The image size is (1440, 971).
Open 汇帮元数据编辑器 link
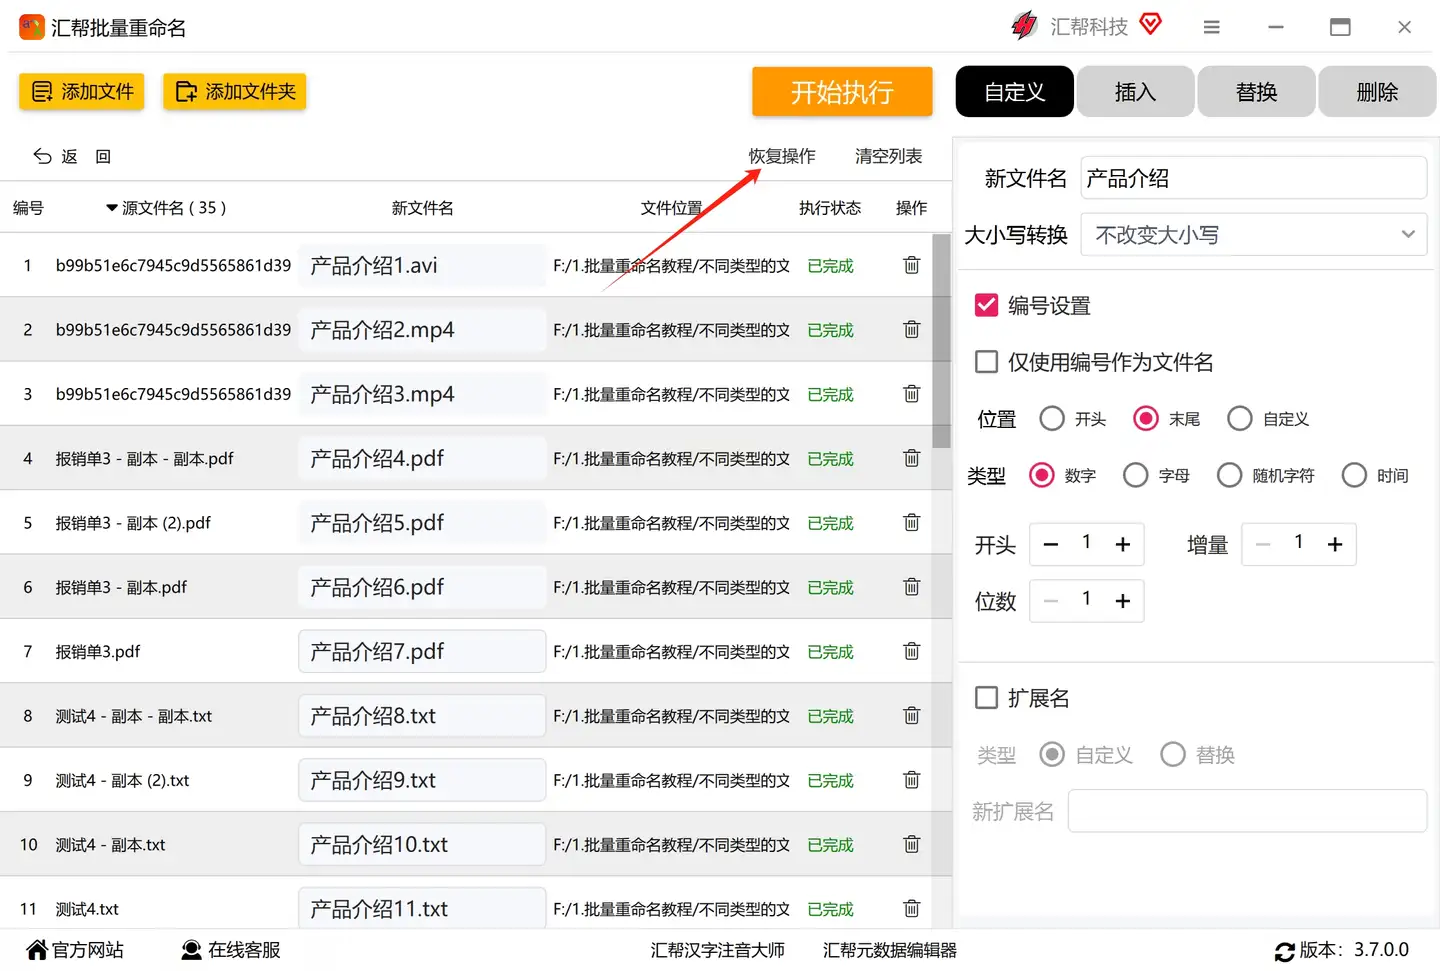(889, 950)
